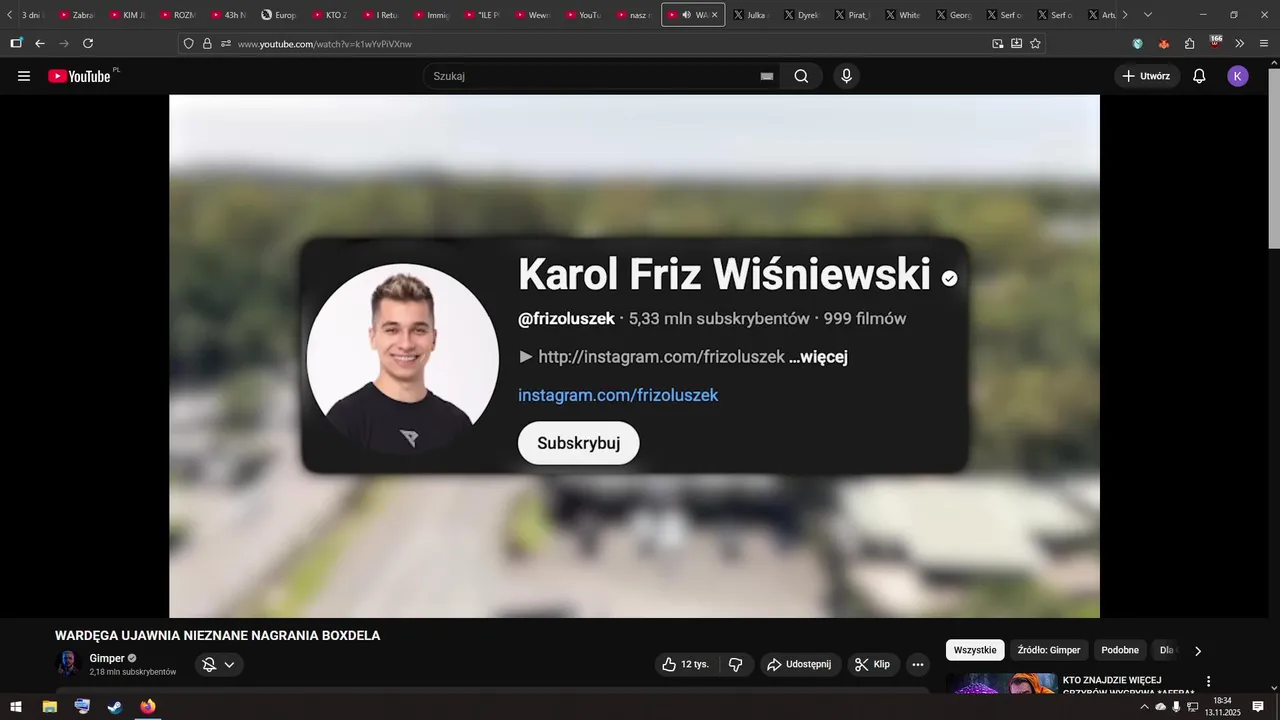Click the search magnifier button
This screenshot has height=720, width=1280.
tap(801, 76)
